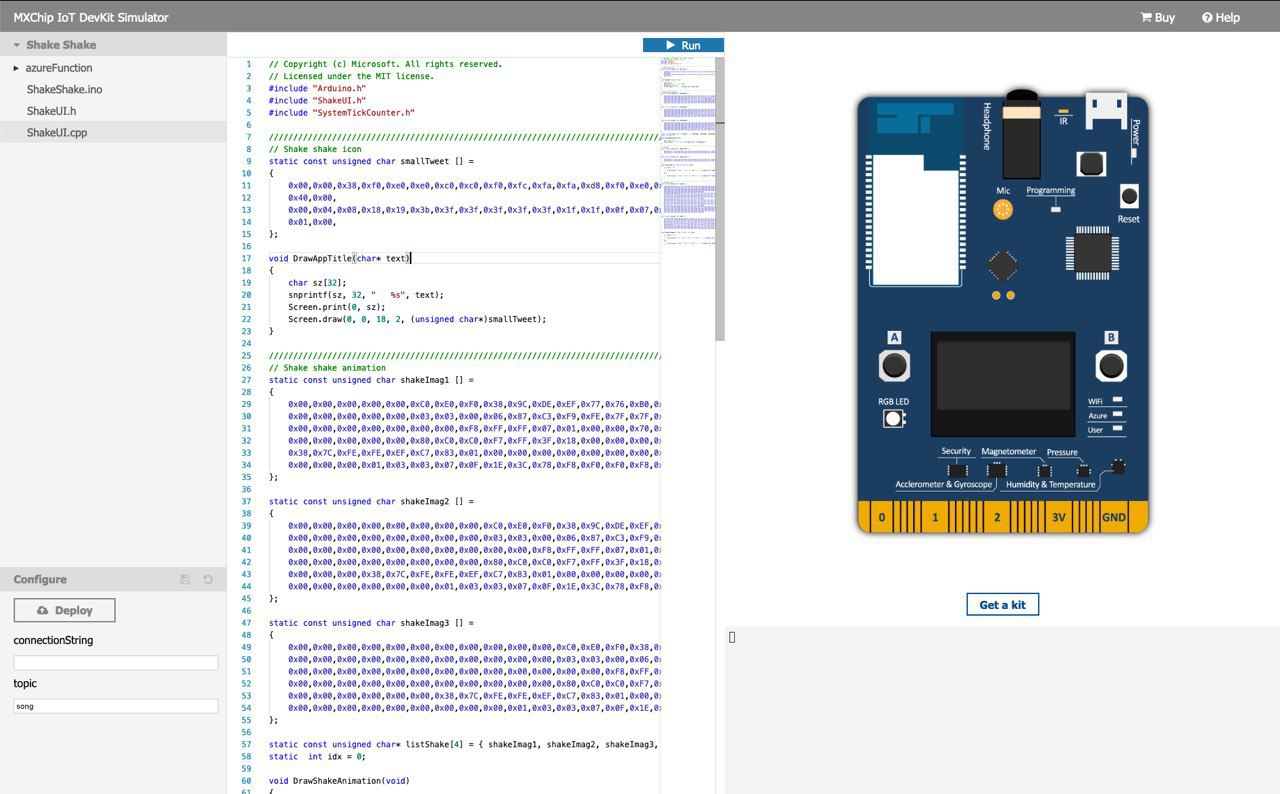Click the output console area
1280x794 pixels.
coord(1002,710)
